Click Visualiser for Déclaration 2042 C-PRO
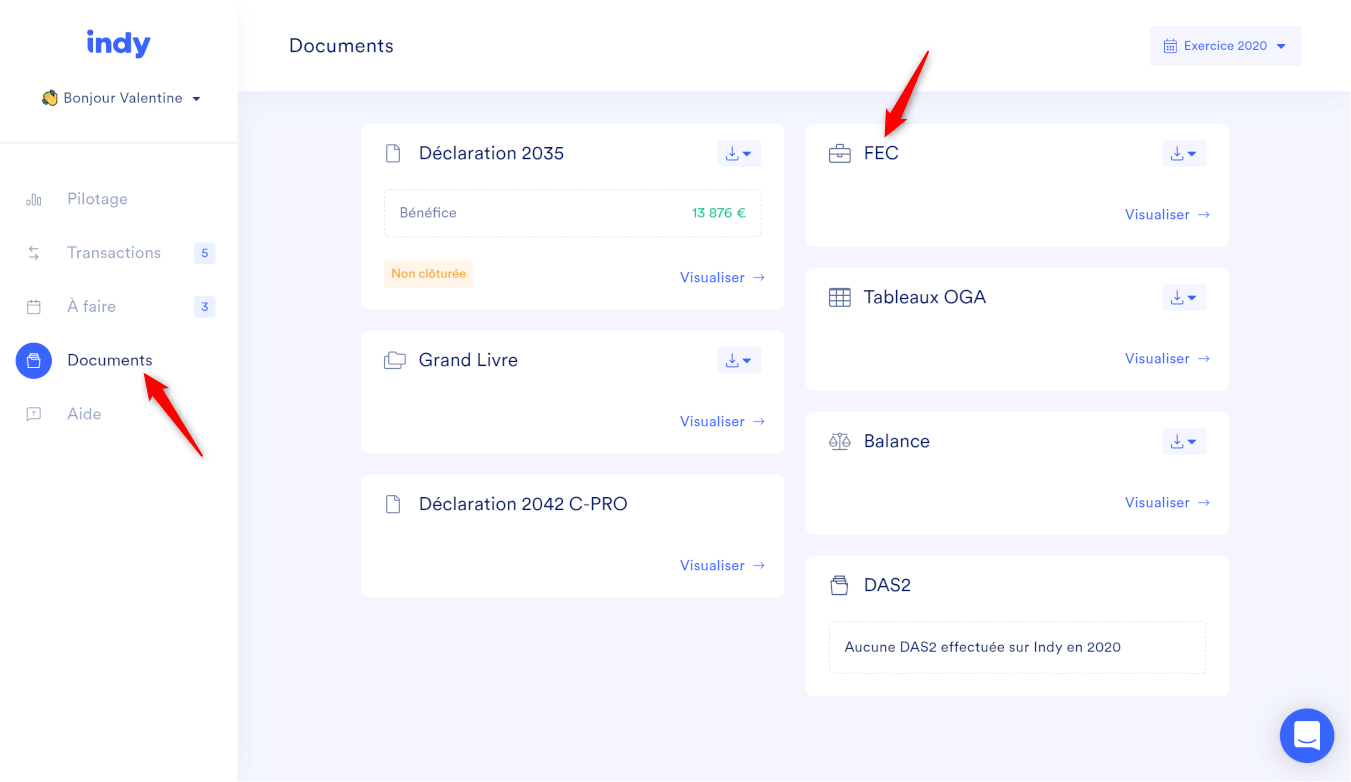This screenshot has width=1351, height=782. (721, 566)
